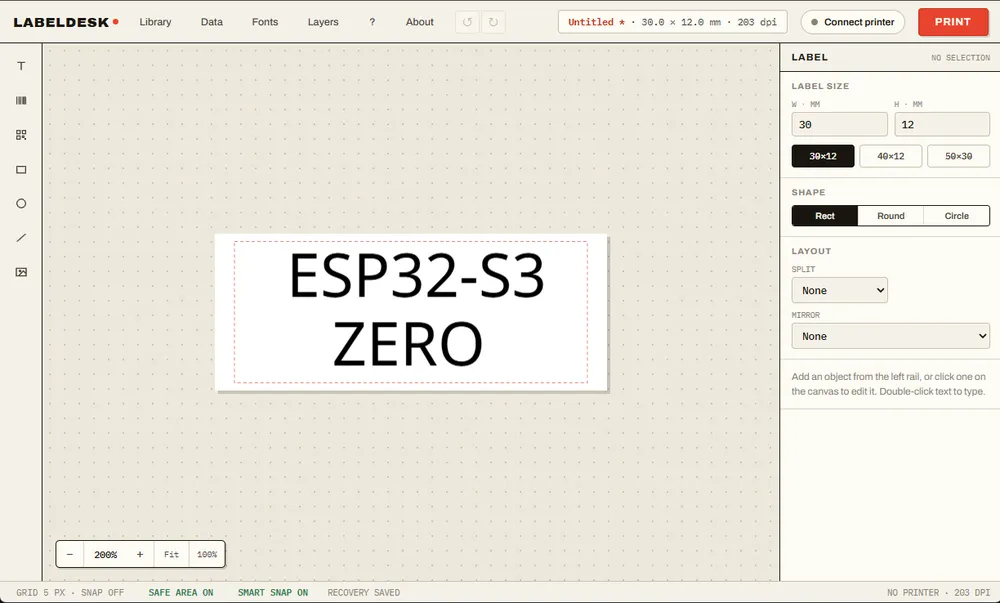Screen dimensions: 1000x603
Task: Open the Split dropdown
Action: coord(839,291)
